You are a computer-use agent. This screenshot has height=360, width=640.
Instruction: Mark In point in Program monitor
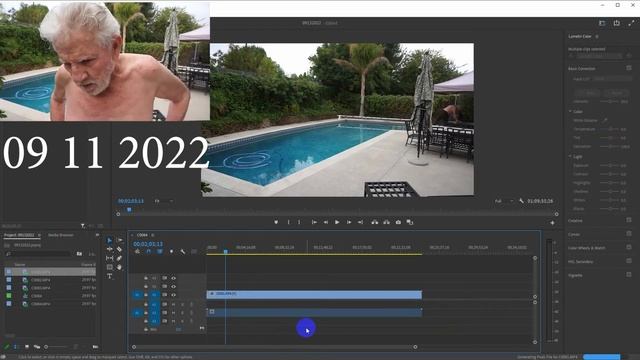288,222
